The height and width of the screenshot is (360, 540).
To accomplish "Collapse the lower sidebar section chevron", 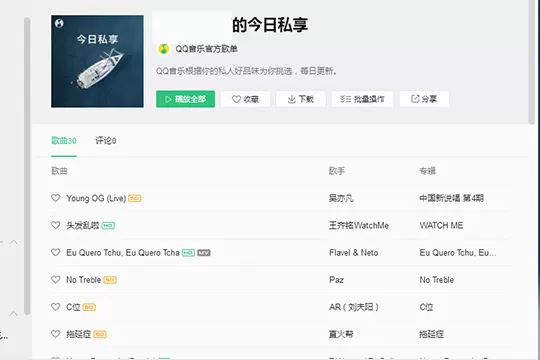I will click(x=13, y=314).
